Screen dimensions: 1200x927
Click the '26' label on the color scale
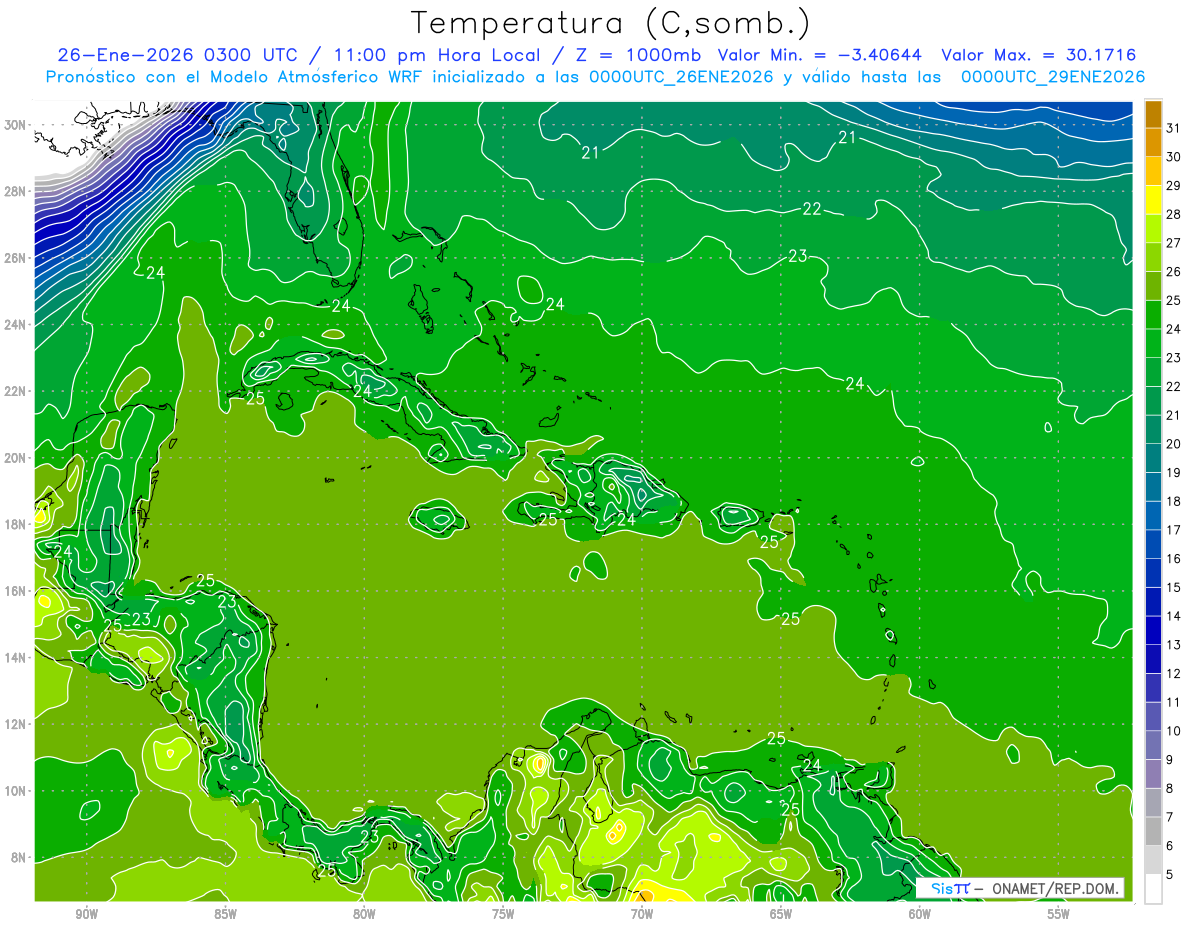tap(1174, 272)
